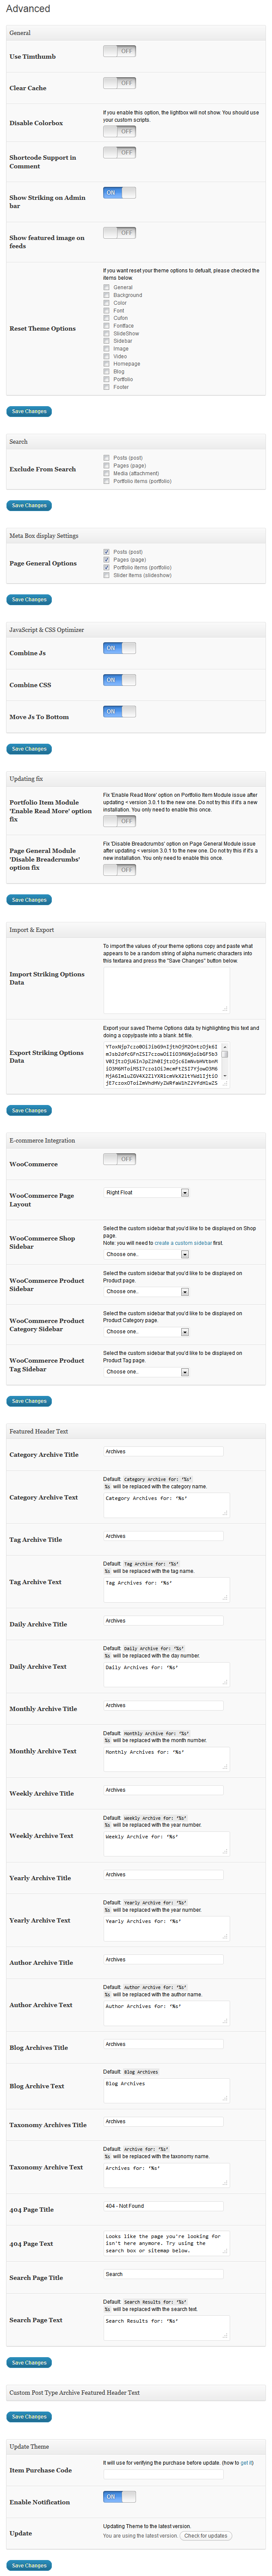The width and height of the screenshot is (272, 2576).
Task: Check the Sidebar reset option
Action: point(107,341)
